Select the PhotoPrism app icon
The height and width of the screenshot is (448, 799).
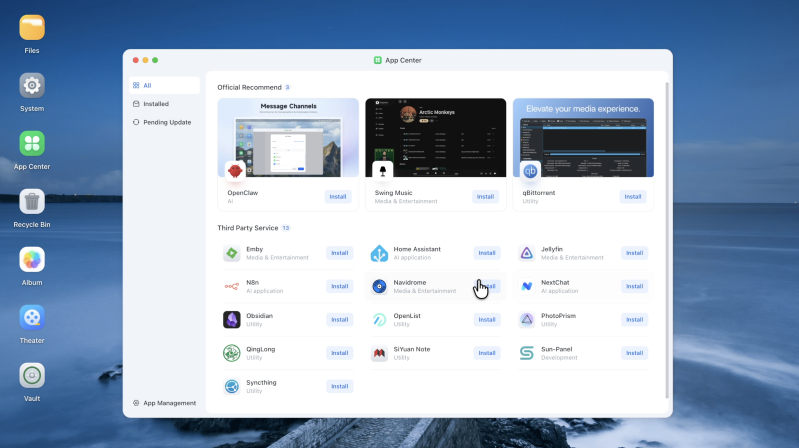click(x=527, y=320)
